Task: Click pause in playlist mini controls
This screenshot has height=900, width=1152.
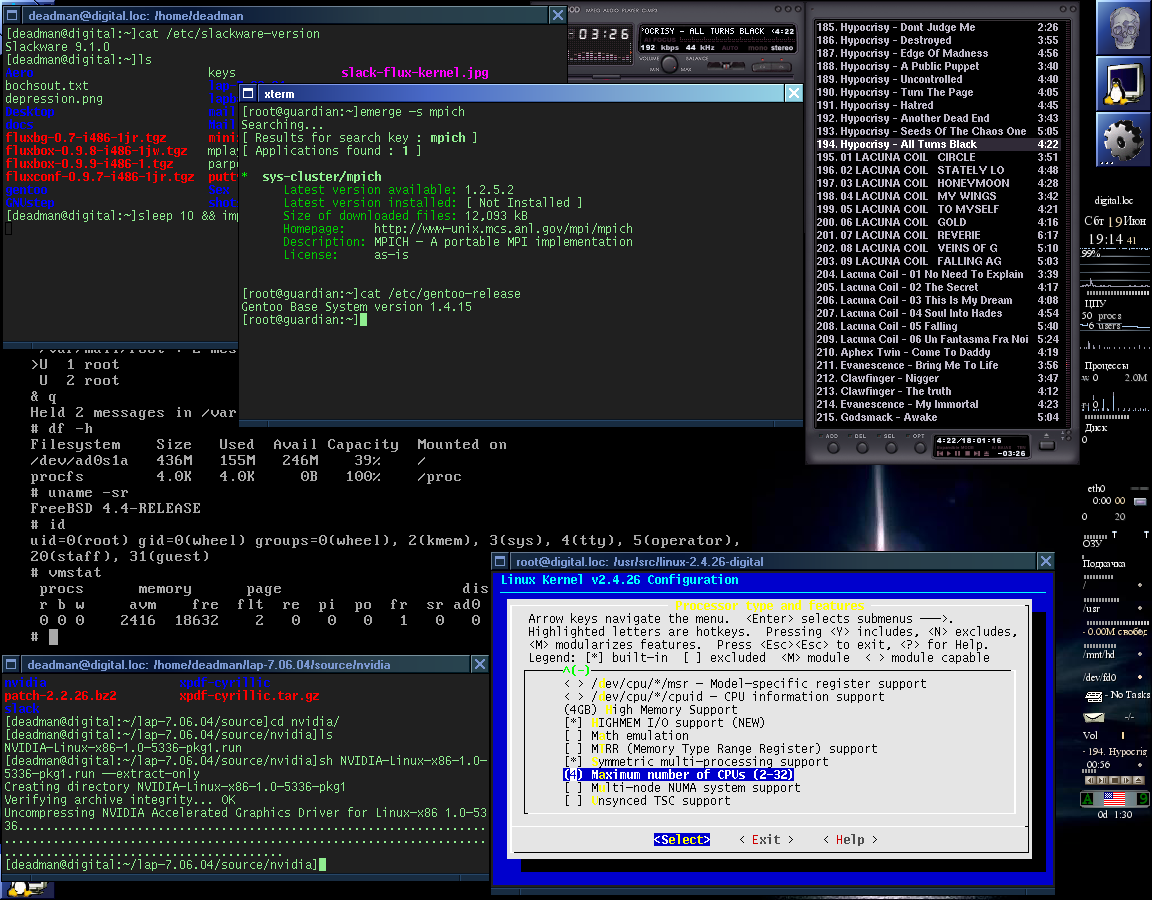Action: [x=957, y=453]
